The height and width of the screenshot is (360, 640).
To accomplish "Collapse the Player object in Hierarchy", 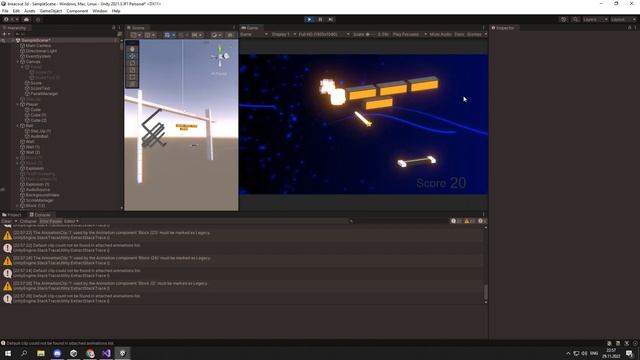I will click(18, 104).
